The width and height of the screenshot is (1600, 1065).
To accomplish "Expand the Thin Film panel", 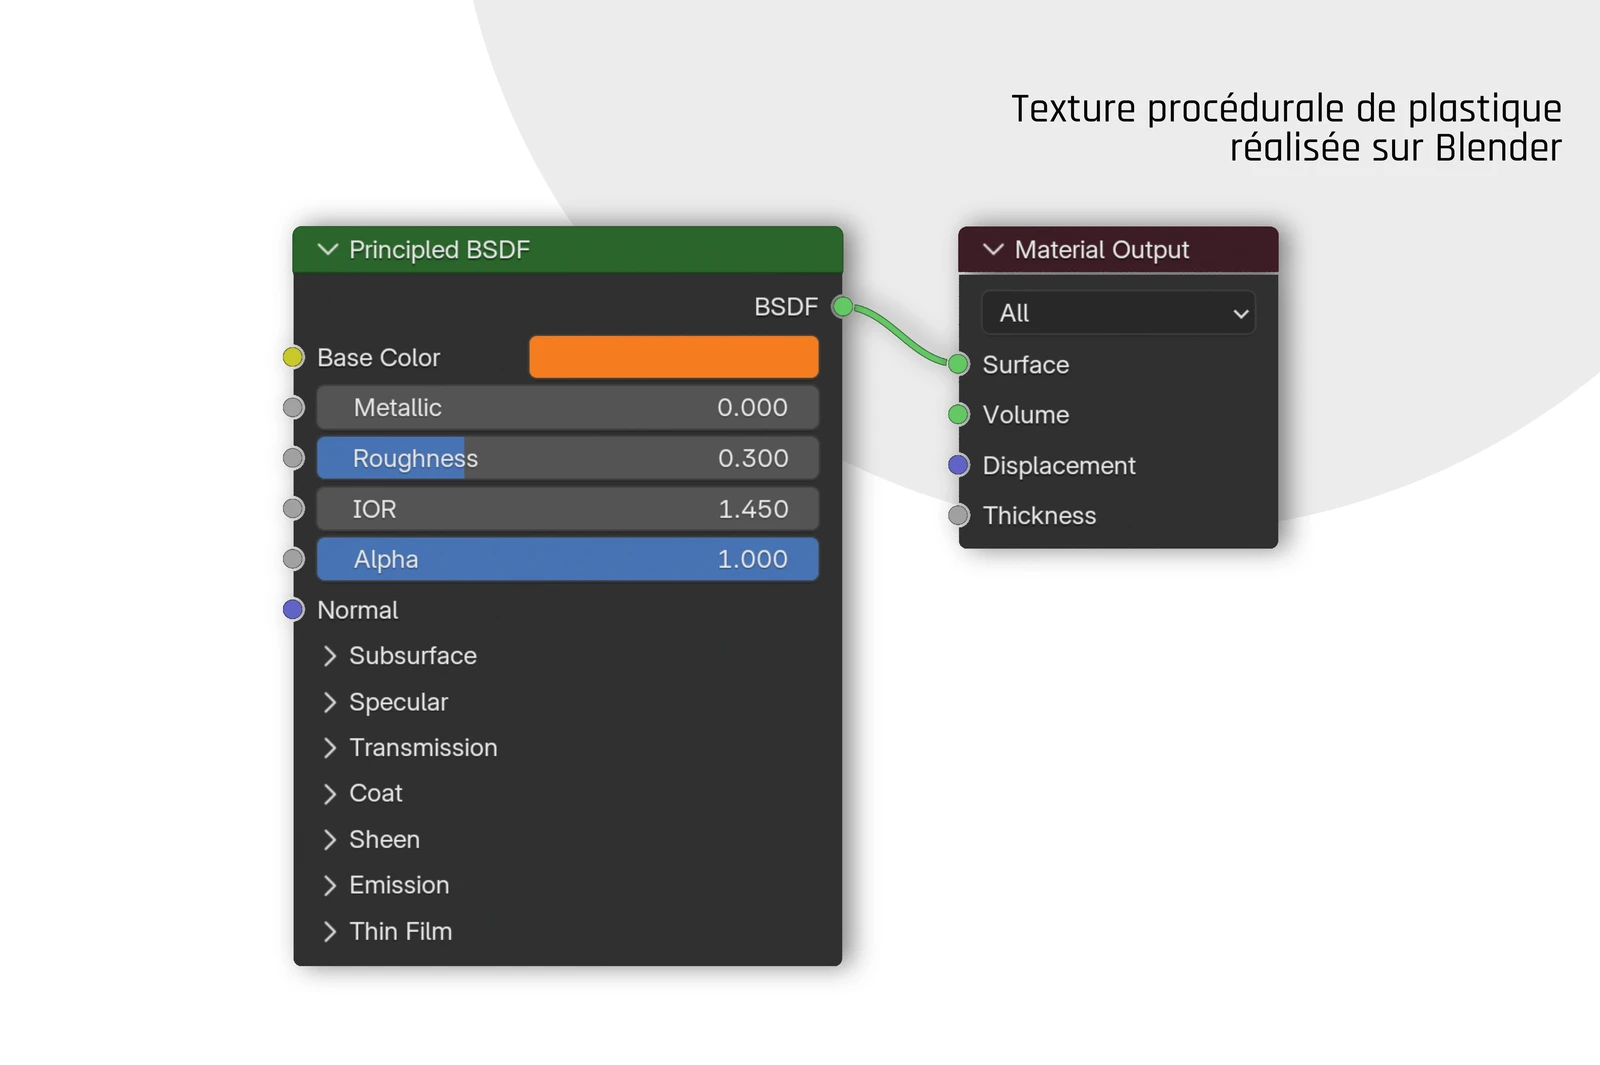I will [330, 932].
